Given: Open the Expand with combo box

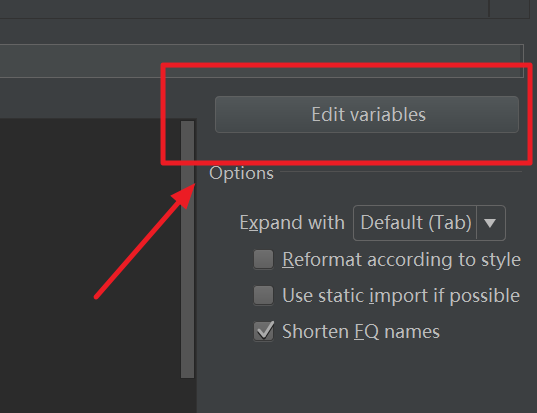Looking at the screenshot, I should click(429, 223).
